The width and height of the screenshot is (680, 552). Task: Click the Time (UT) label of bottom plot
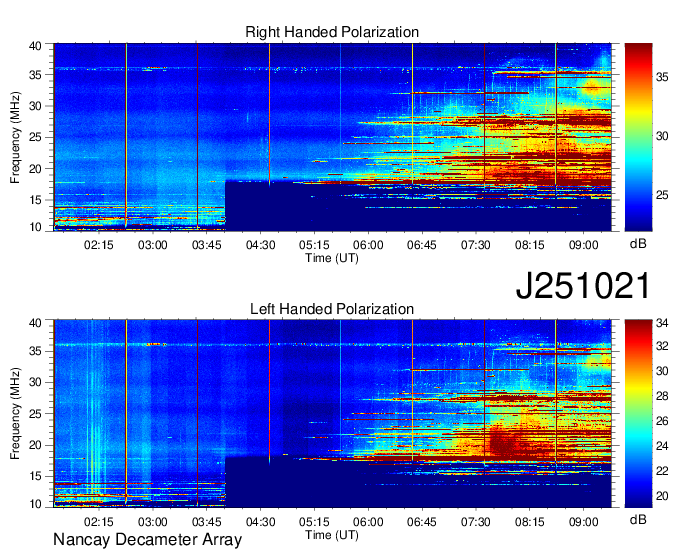point(332,534)
